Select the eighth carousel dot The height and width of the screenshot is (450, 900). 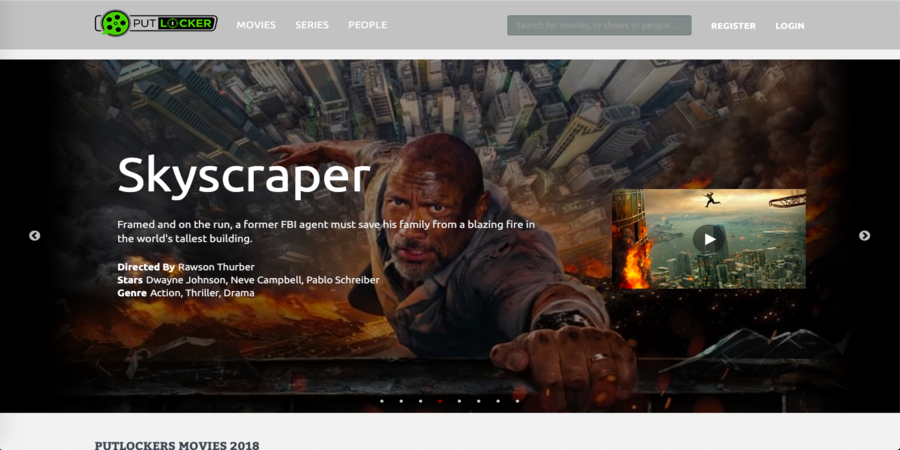(x=517, y=401)
